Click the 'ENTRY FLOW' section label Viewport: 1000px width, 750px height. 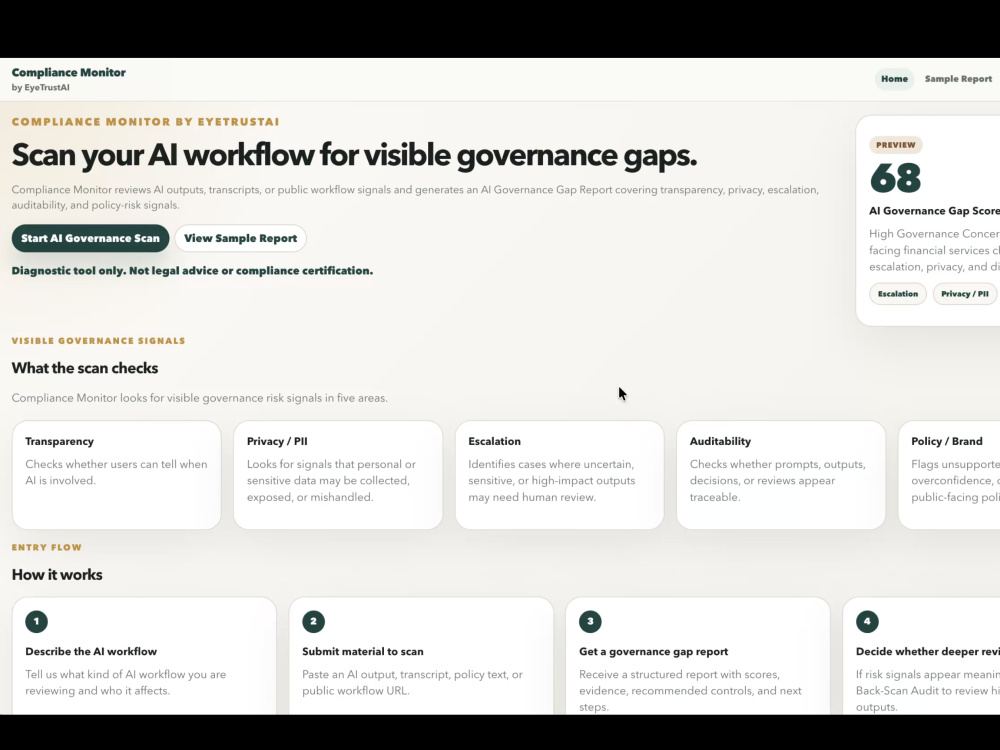[x=47, y=547]
